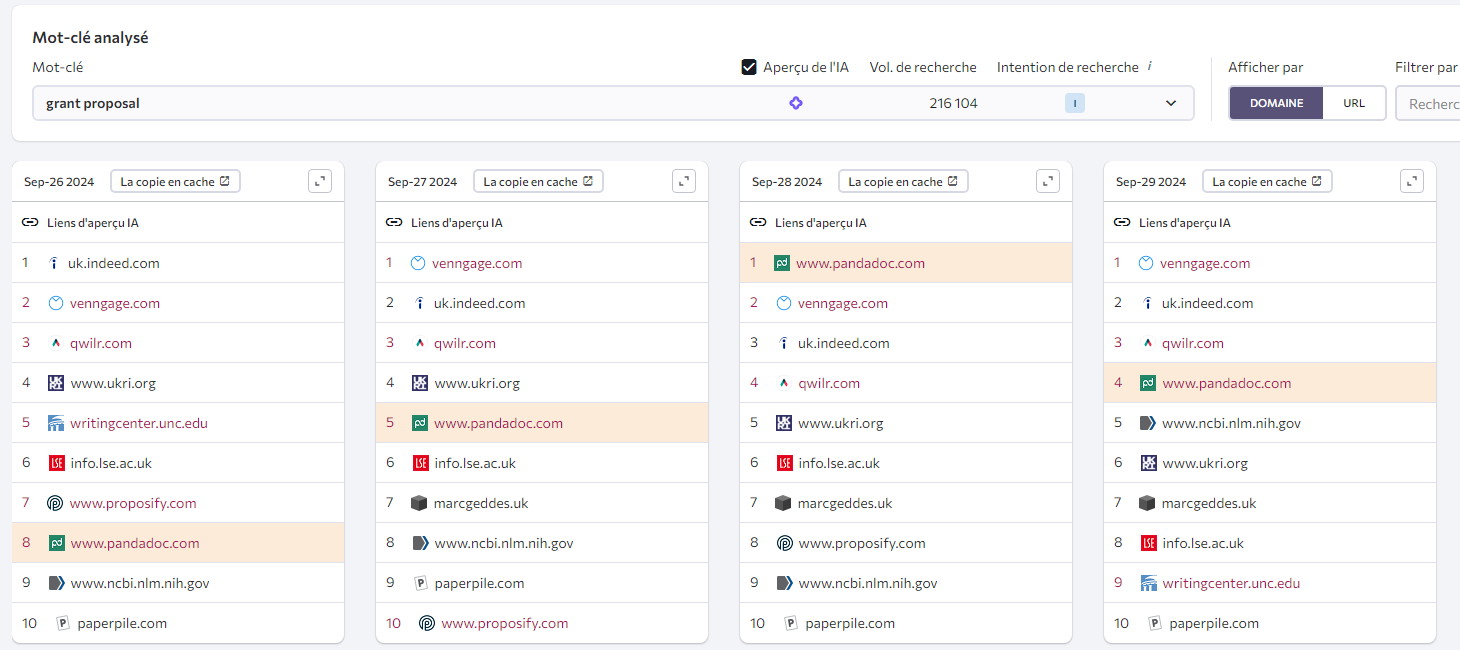Open cached copy for Sep-29 2024
Image resolution: width=1460 pixels, height=650 pixels.
pyautogui.click(x=1267, y=181)
